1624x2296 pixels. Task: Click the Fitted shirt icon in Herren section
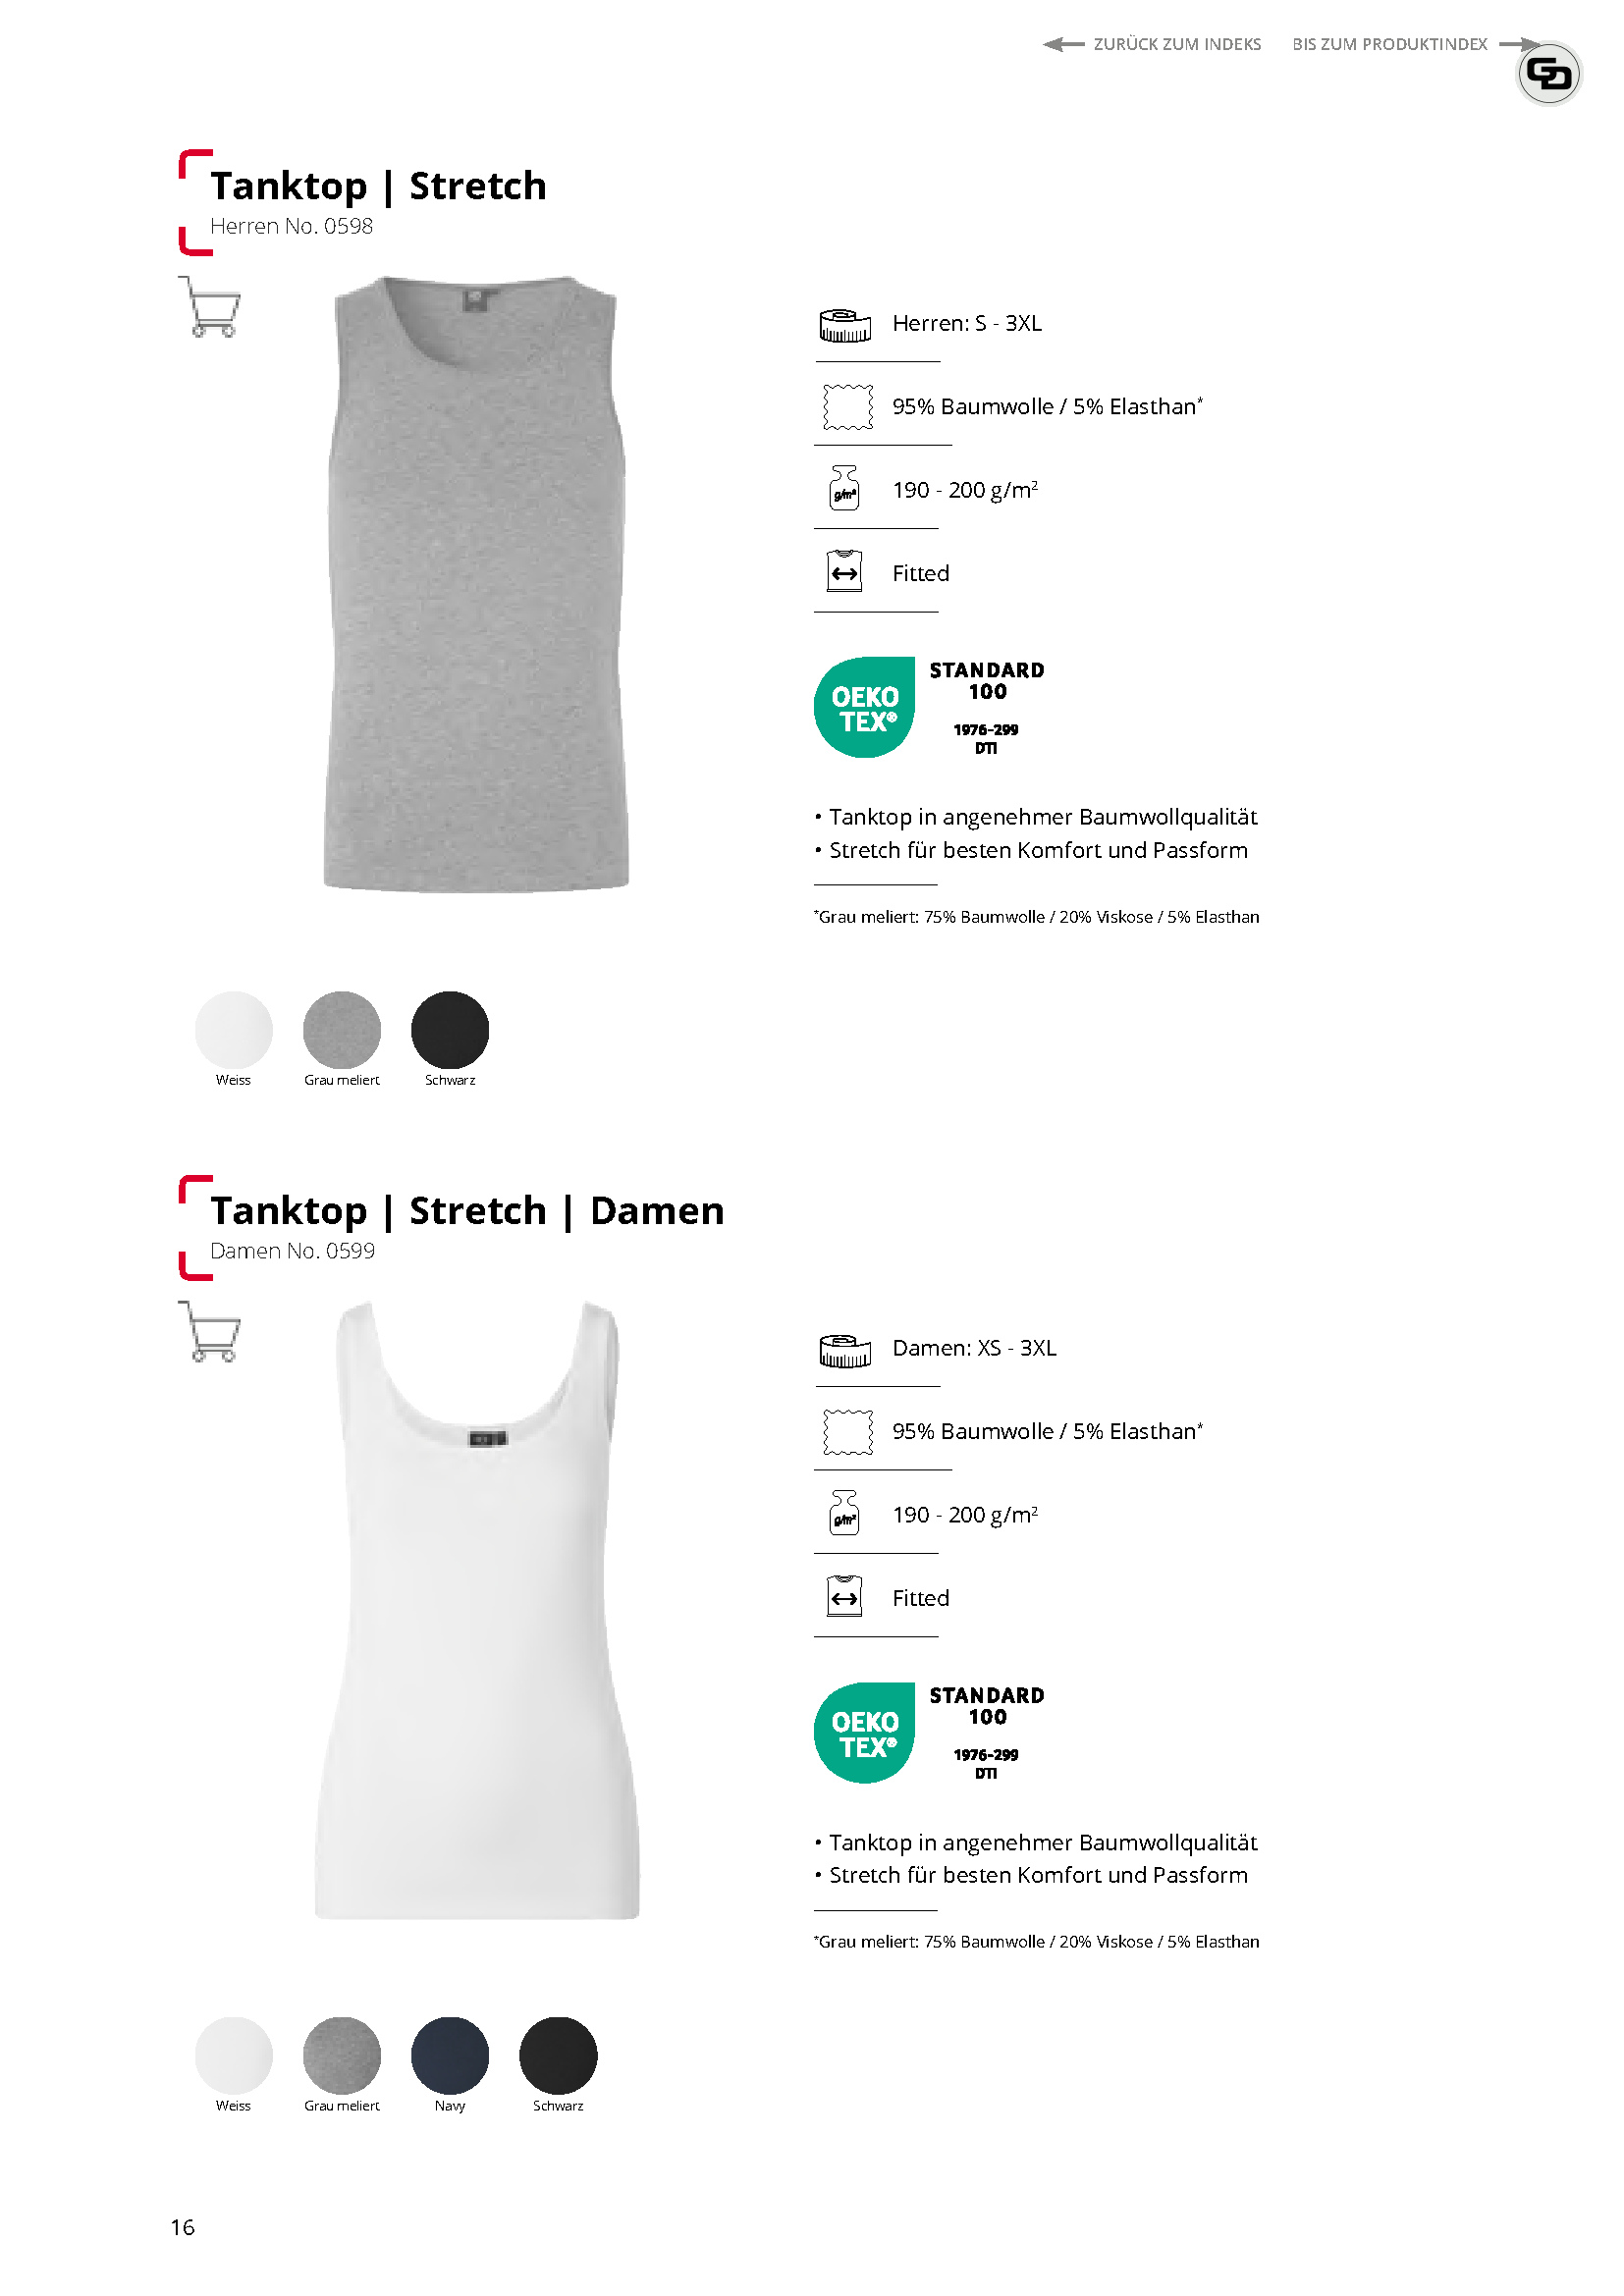click(845, 571)
